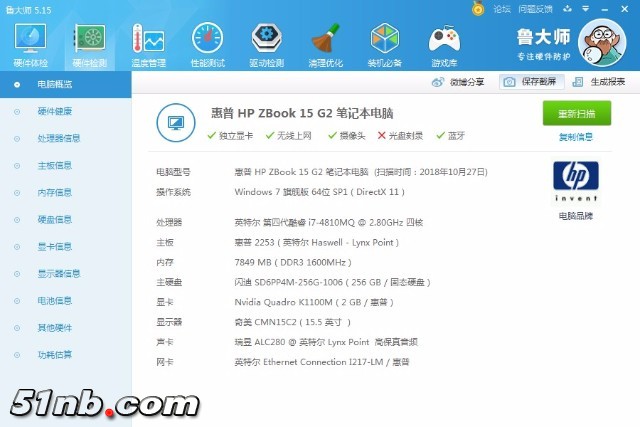
Task: Switch to 硬盘信息 sidebar section
Action: pos(54,219)
